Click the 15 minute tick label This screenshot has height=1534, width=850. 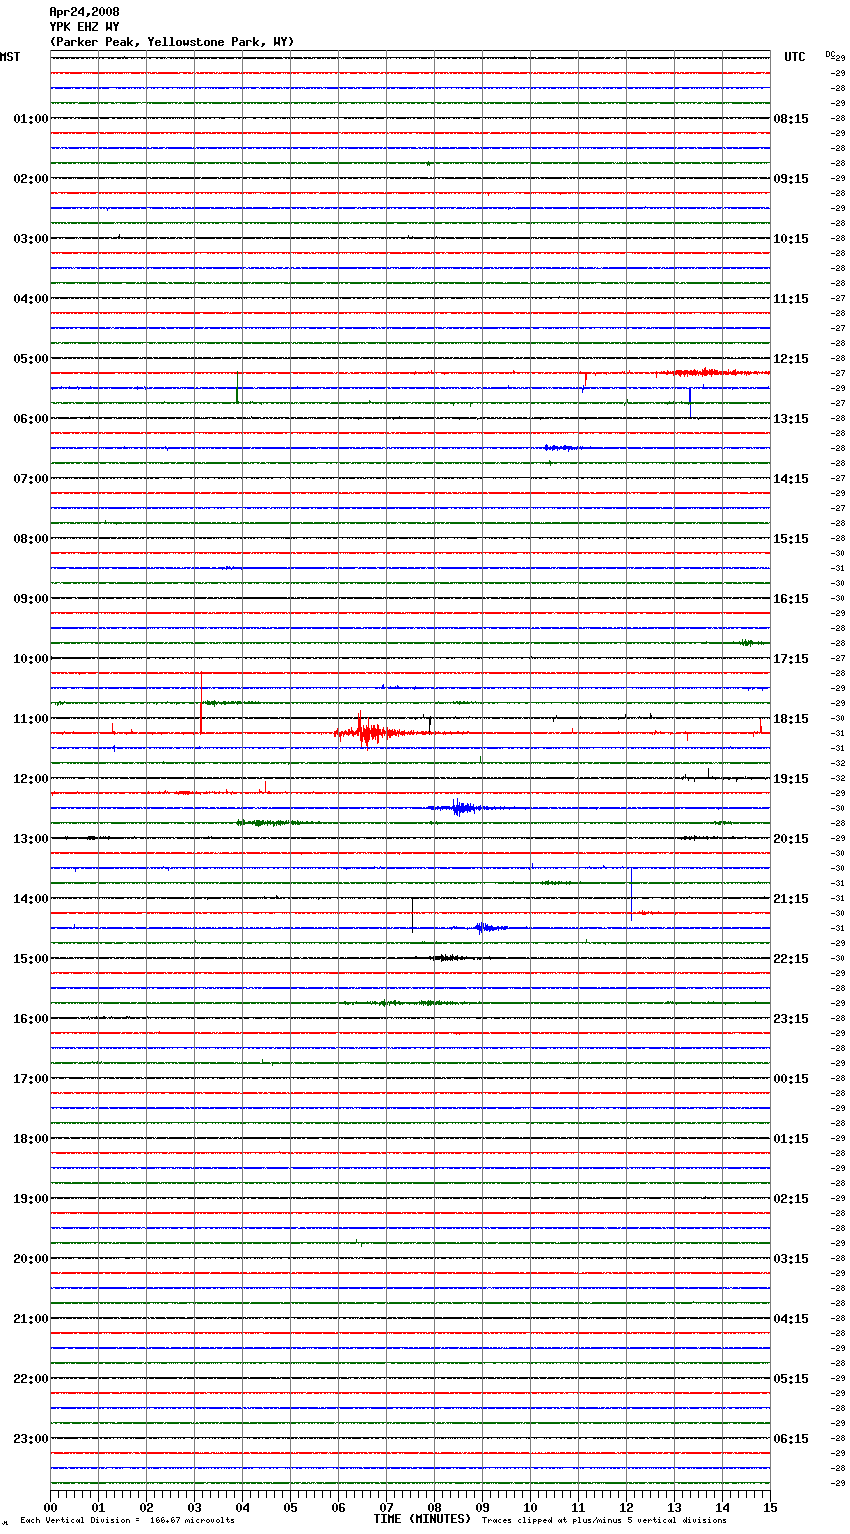click(x=770, y=1507)
